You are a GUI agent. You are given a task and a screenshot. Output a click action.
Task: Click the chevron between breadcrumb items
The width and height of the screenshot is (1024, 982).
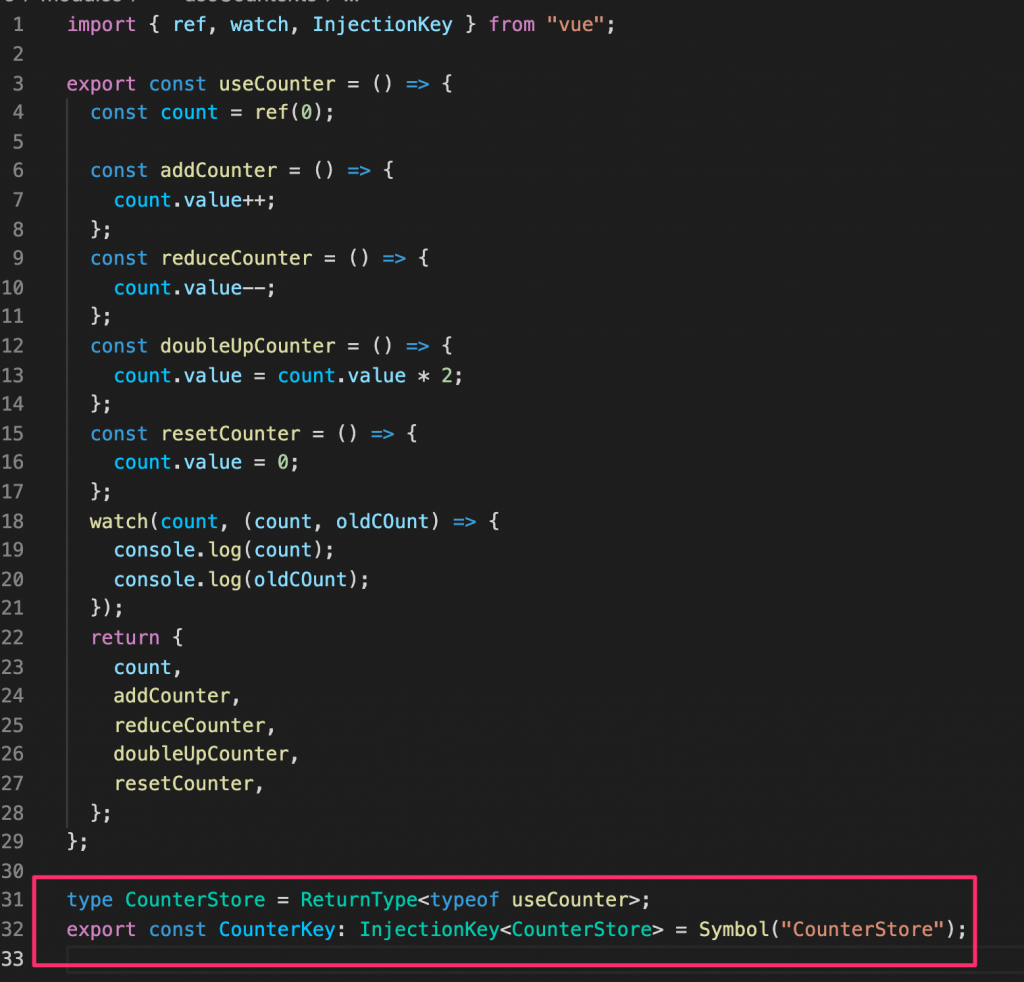pyautogui.click(x=133, y=3)
